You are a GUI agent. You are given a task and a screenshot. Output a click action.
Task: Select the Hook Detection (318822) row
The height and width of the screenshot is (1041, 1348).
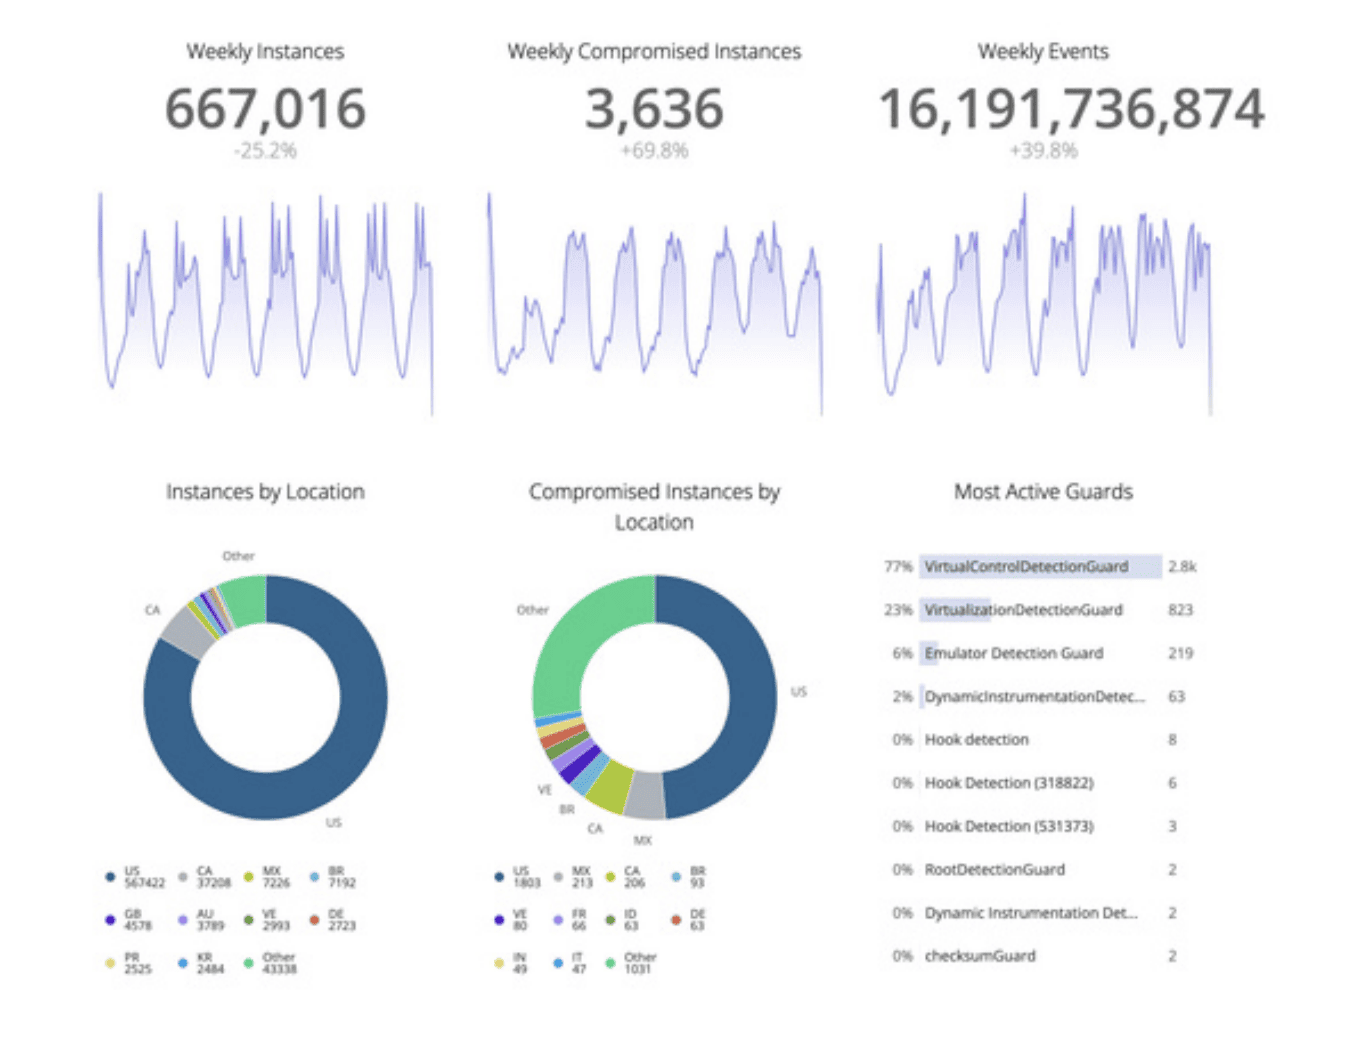point(1041,783)
